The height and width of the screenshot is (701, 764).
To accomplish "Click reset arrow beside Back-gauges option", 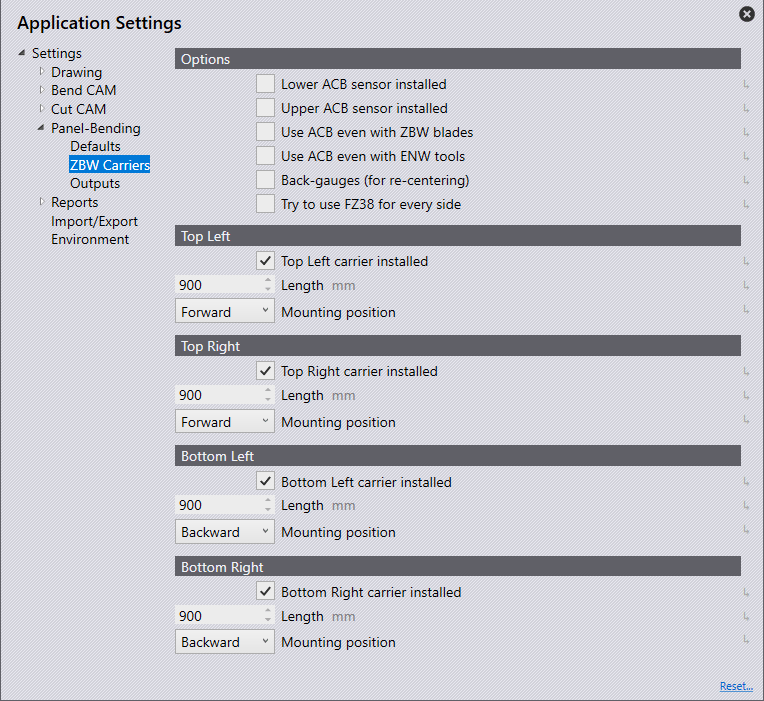I will [x=746, y=181].
